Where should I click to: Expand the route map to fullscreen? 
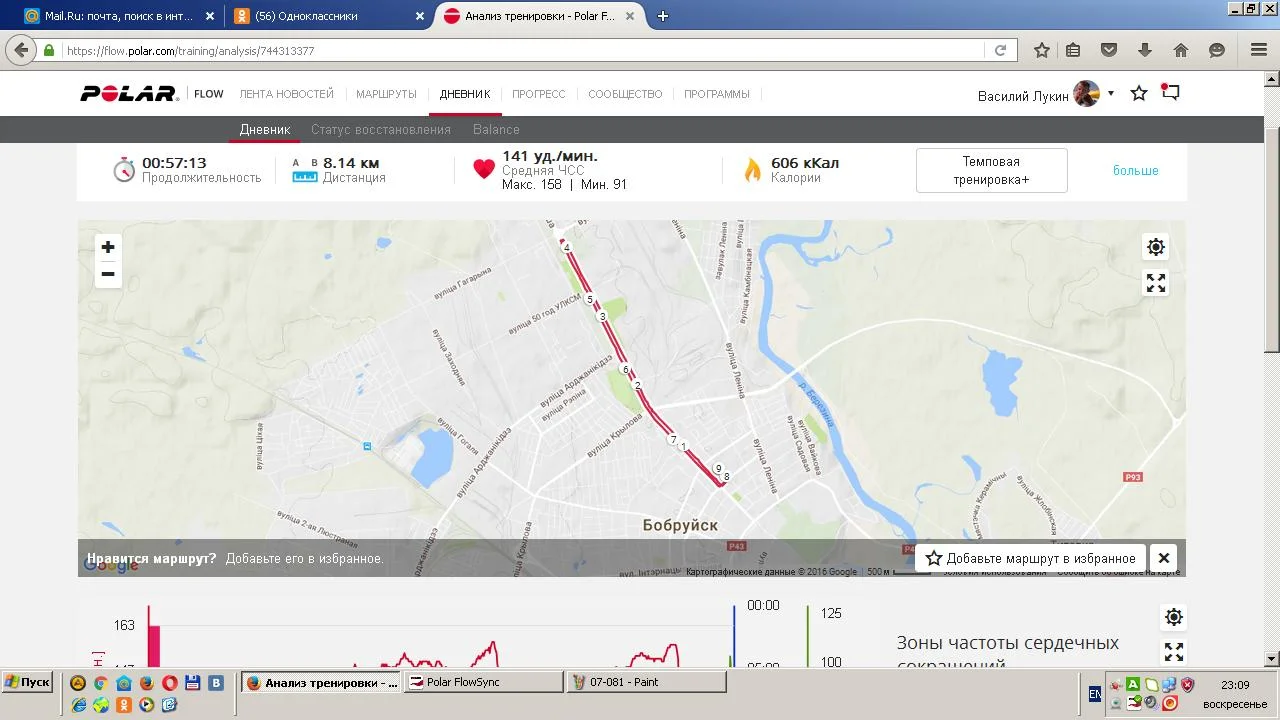[x=1156, y=283]
